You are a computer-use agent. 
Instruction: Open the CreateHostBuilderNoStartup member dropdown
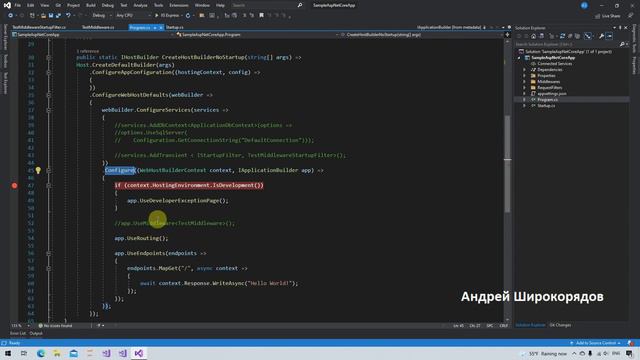pos(422,35)
